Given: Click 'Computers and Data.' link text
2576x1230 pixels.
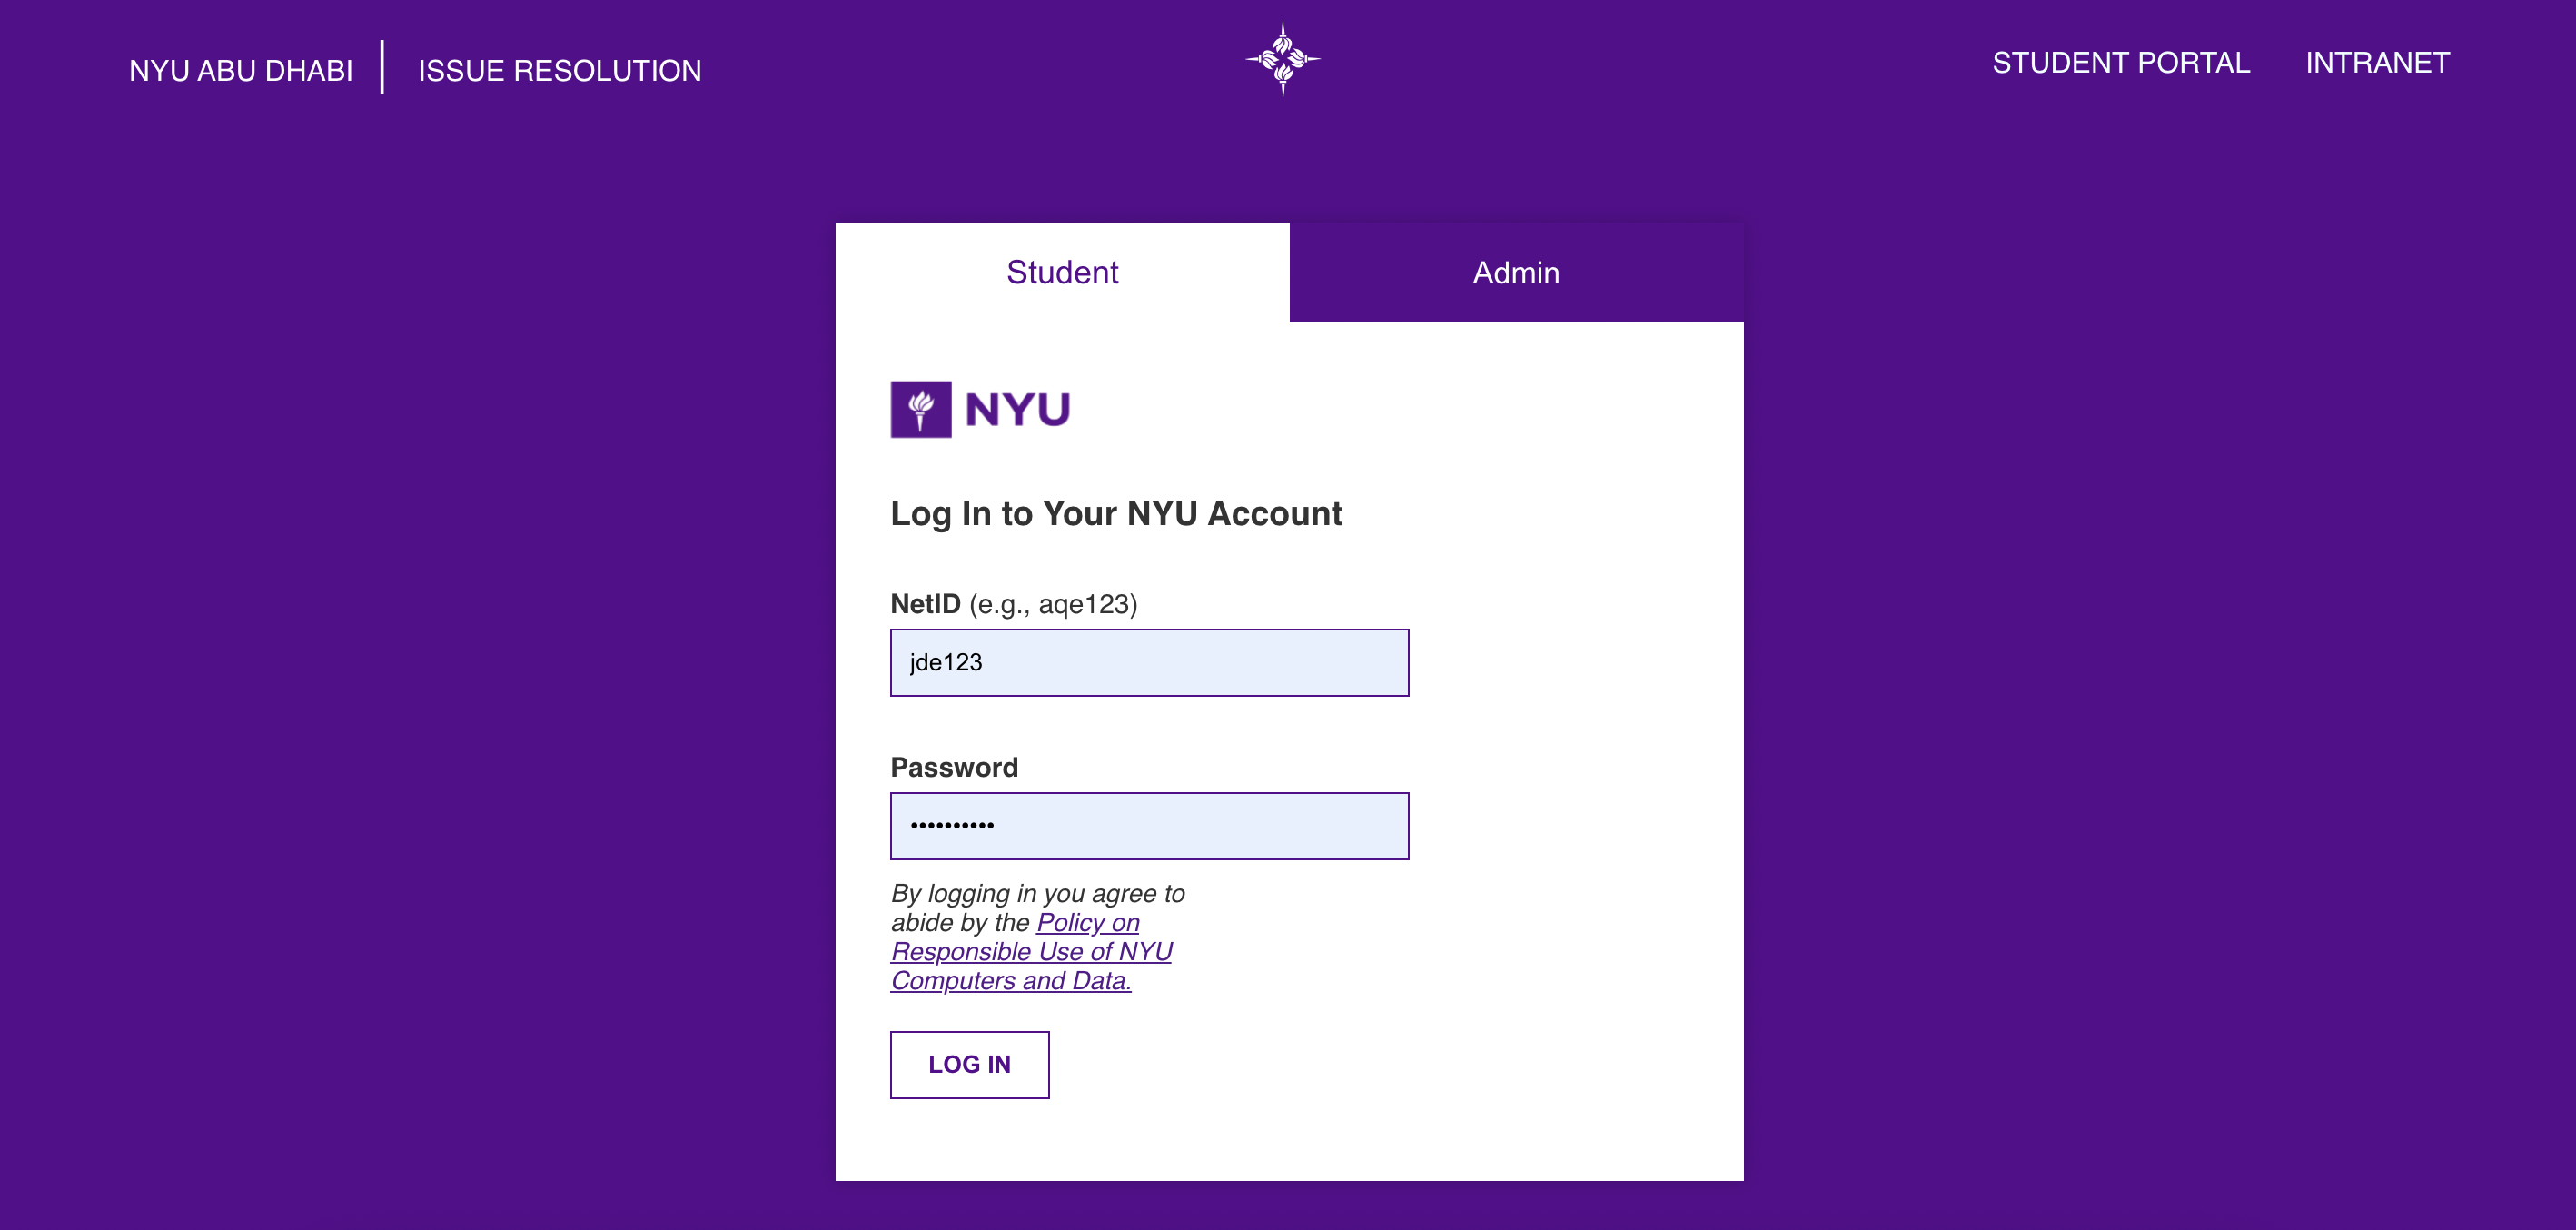Looking at the screenshot, I should pos(1011,981).
